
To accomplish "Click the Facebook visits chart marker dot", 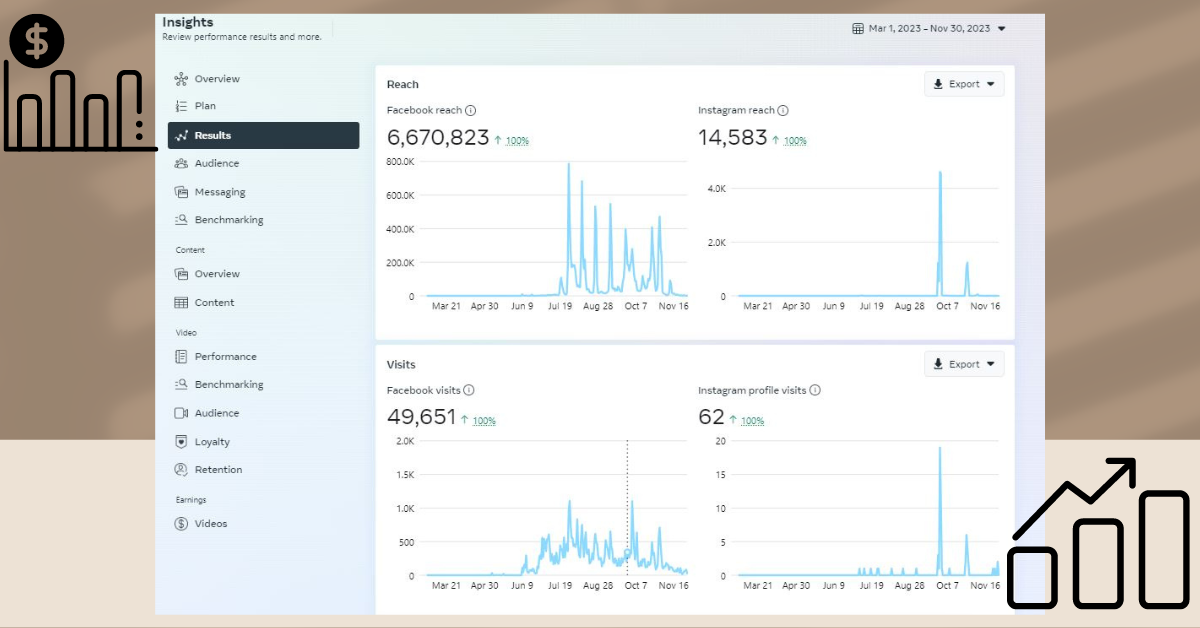I will (x=628, y=553).
